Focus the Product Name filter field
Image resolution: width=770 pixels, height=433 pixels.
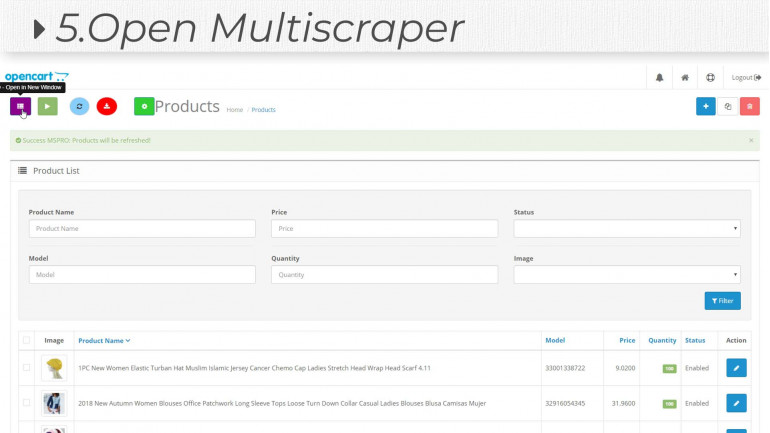click(142, 228)
